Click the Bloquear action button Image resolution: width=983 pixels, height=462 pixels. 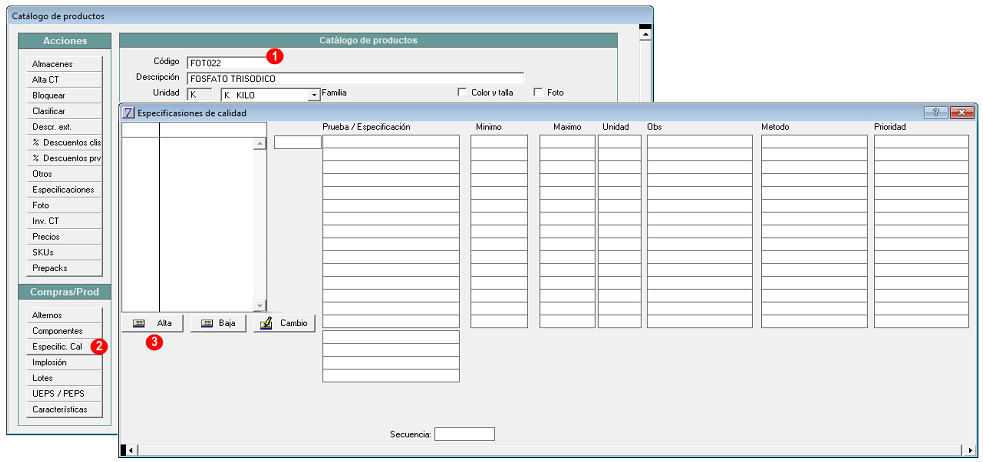[x=65, y=95]
